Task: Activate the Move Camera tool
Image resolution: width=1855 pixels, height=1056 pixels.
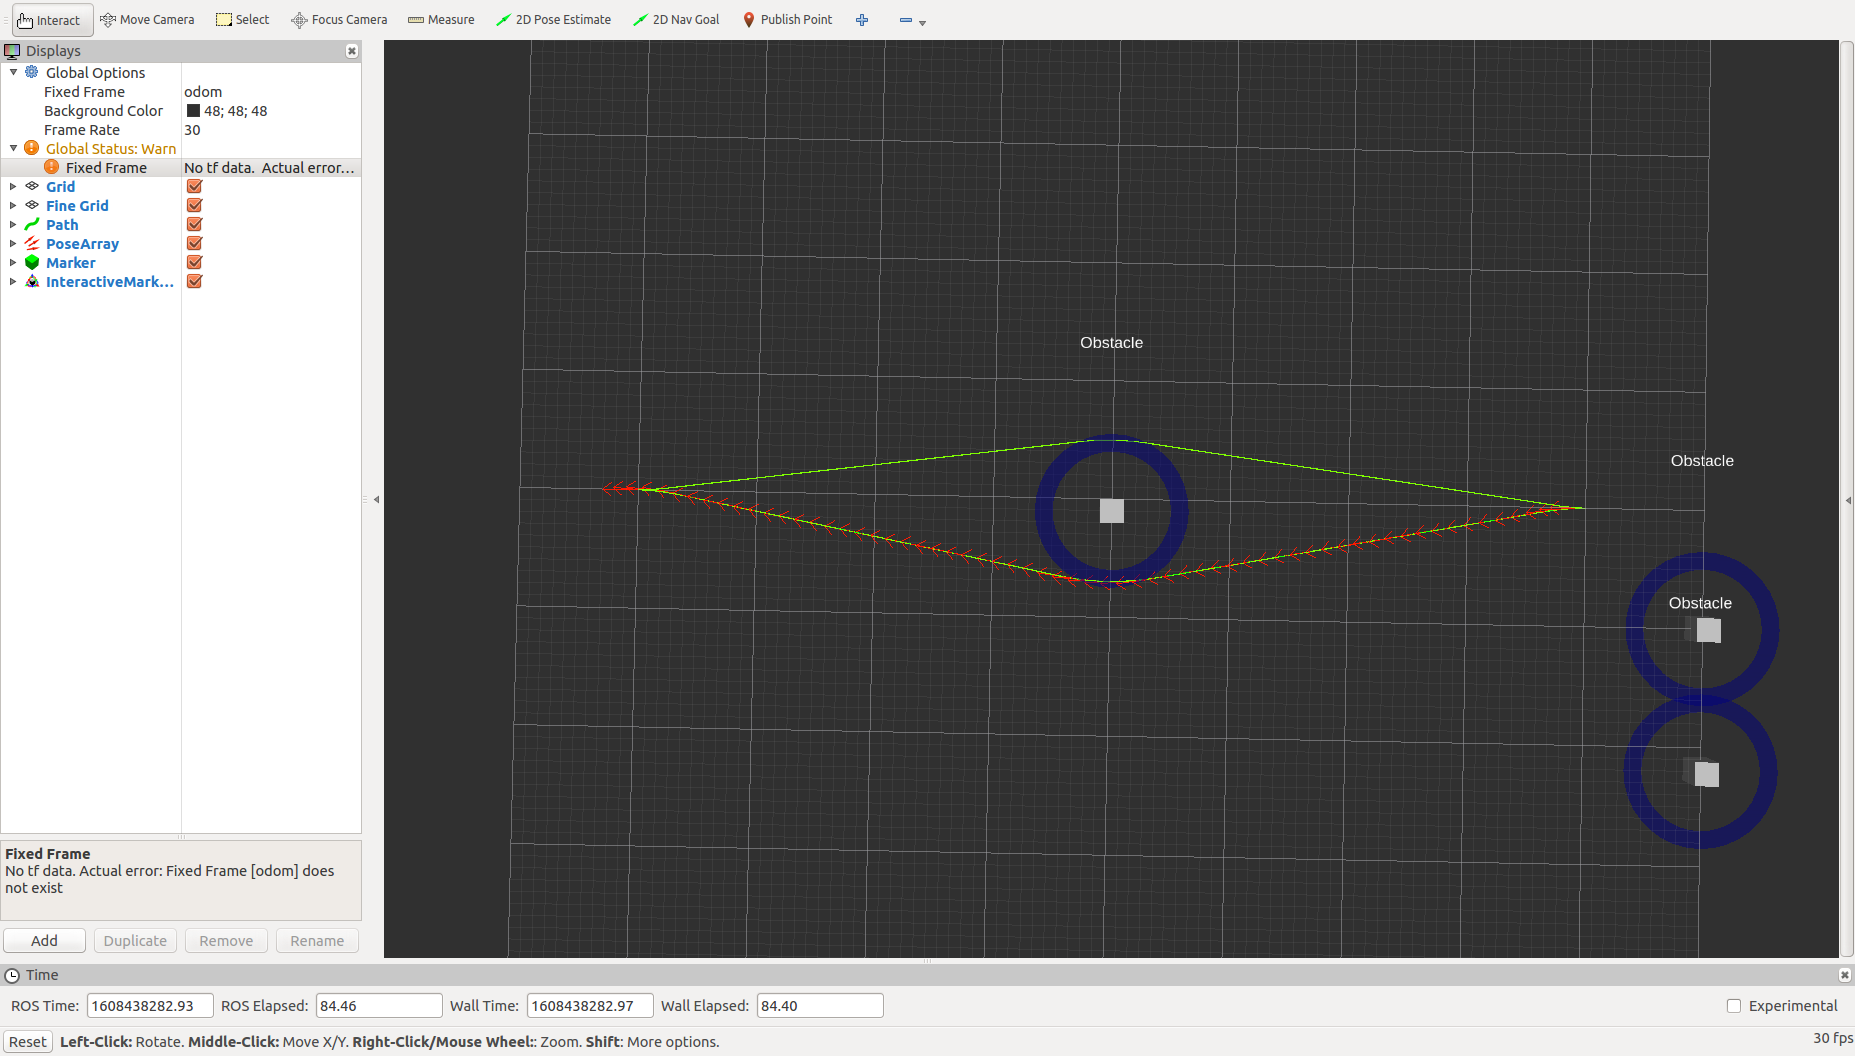Action: coord(146,19)
